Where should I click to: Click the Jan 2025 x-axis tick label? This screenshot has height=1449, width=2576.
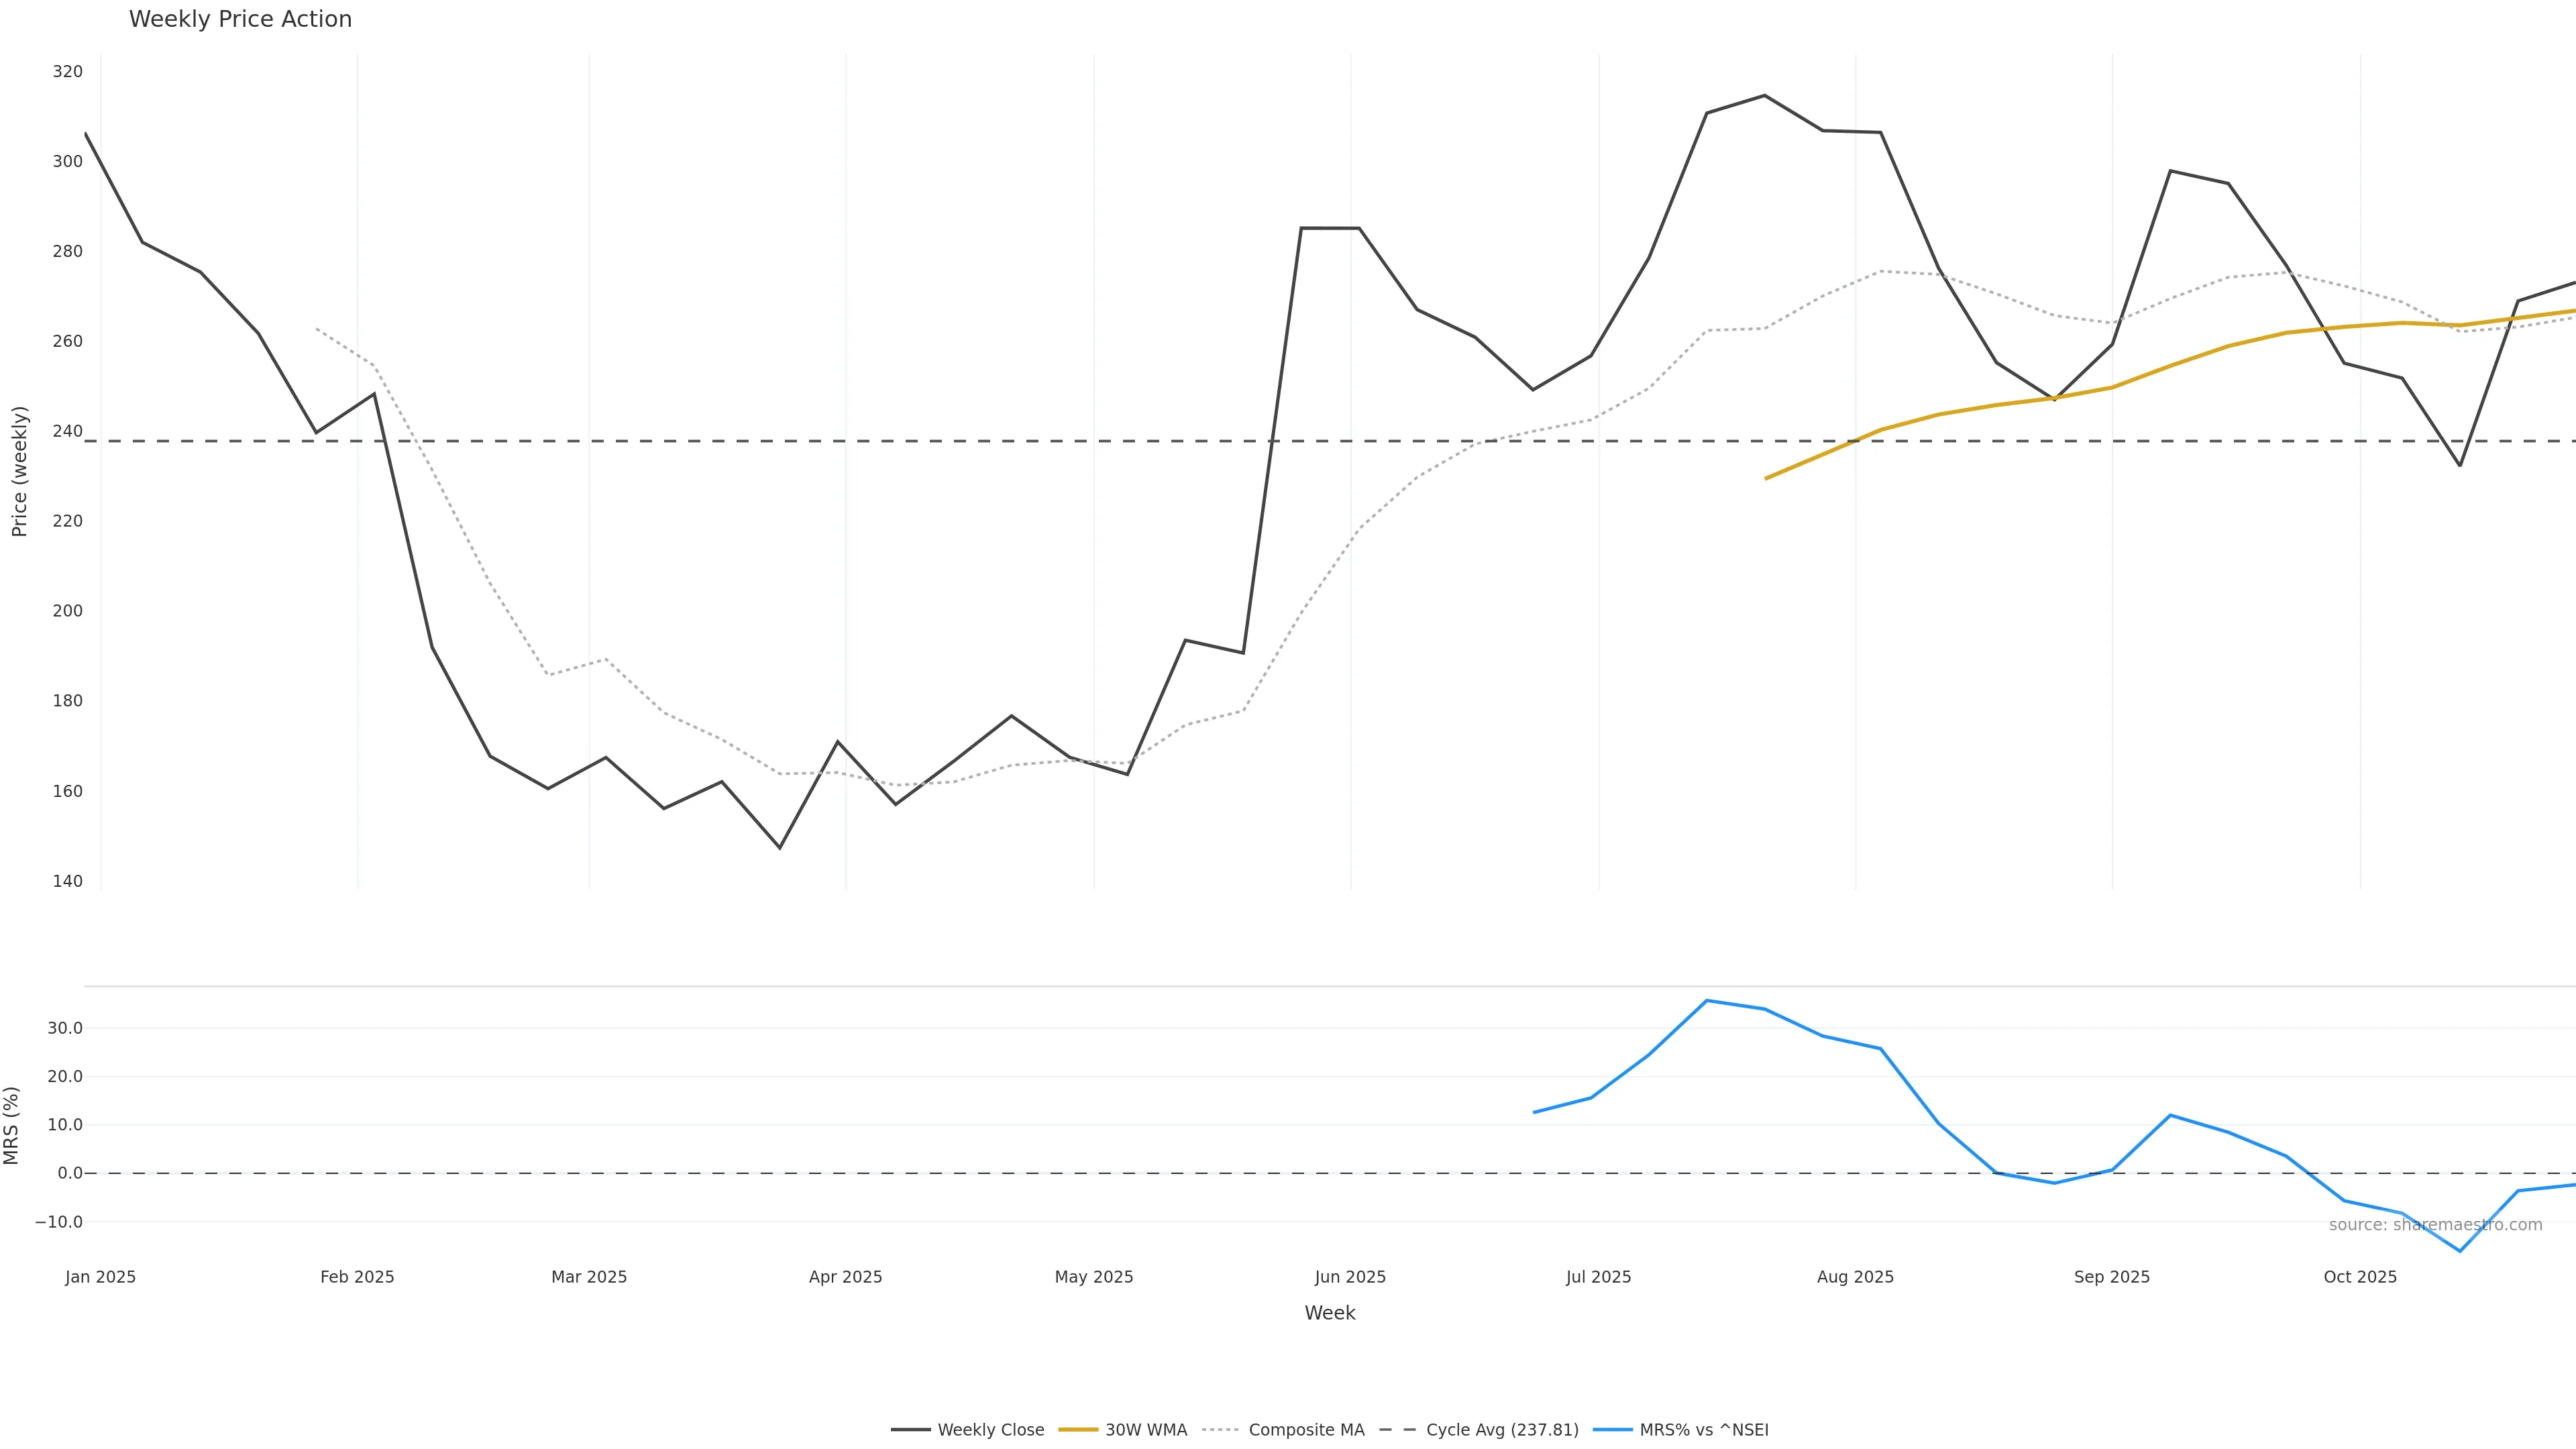tap(100, 1277)
